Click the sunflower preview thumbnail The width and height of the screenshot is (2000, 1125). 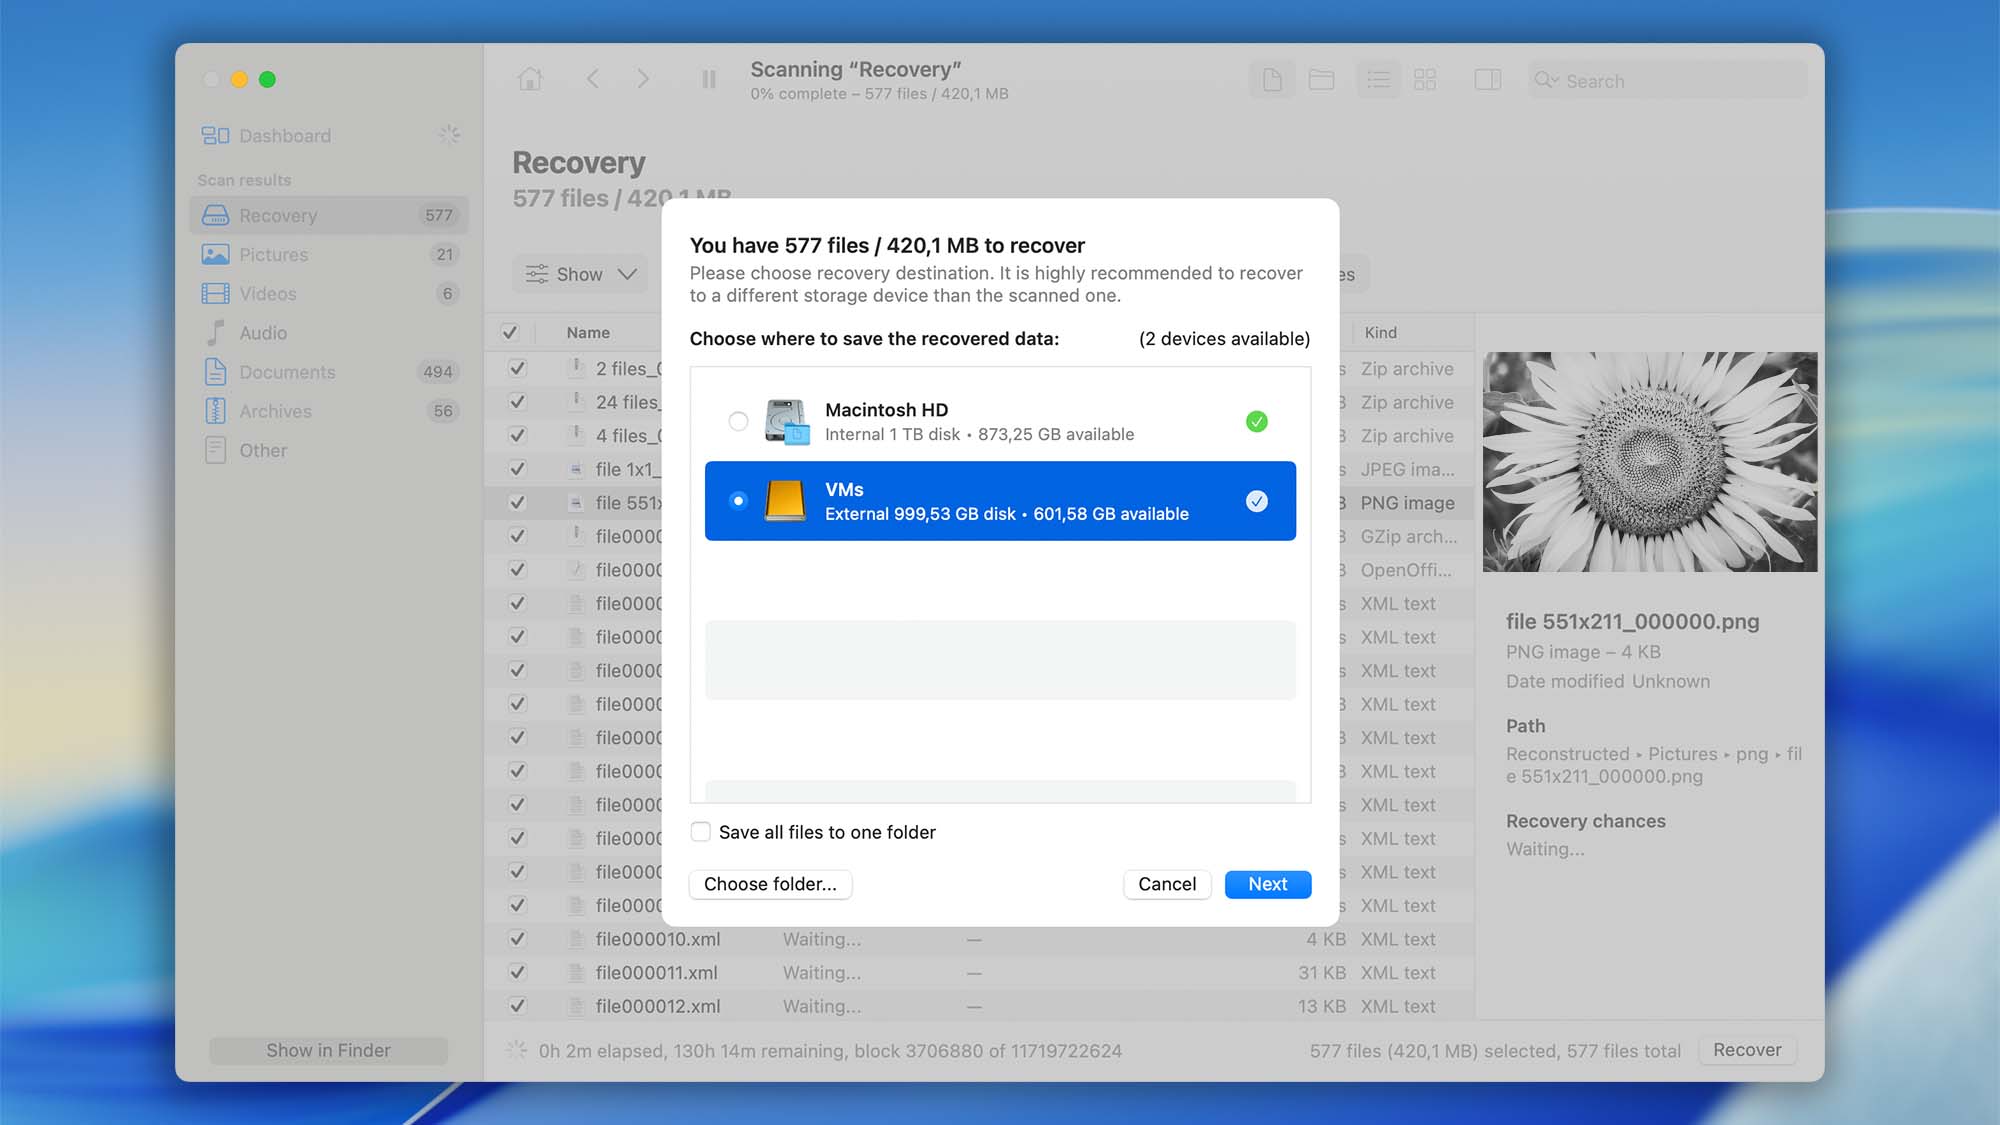[1650, 461]
